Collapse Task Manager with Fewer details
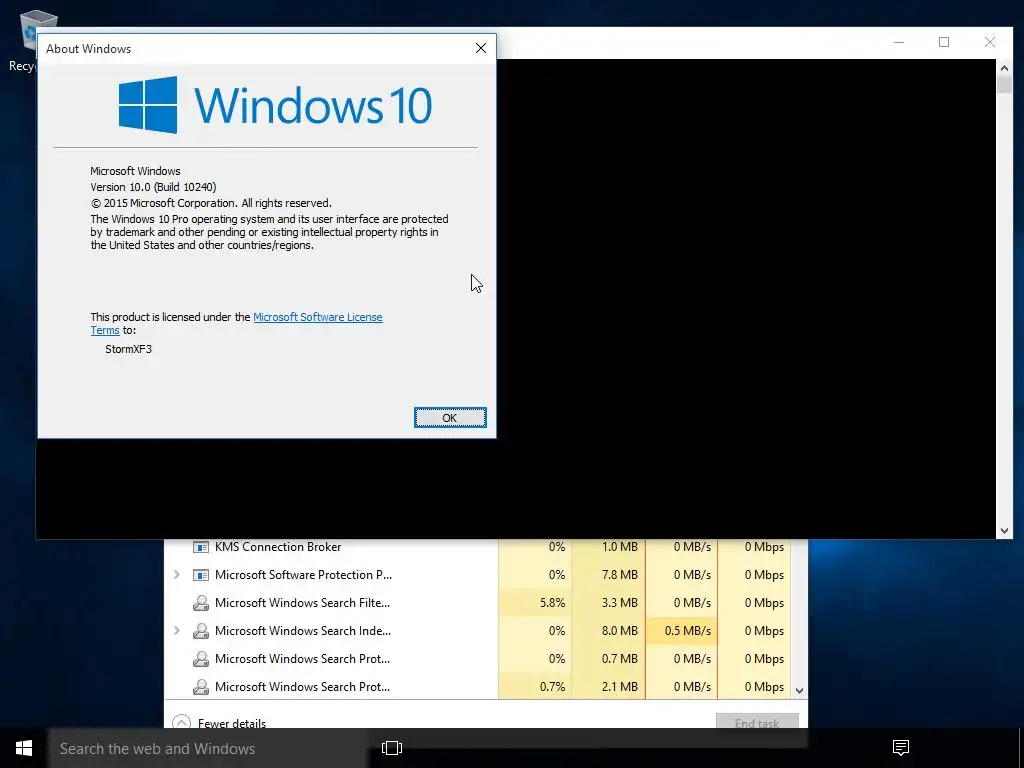This screenshot has width=1024, height=768. point(219,723)
